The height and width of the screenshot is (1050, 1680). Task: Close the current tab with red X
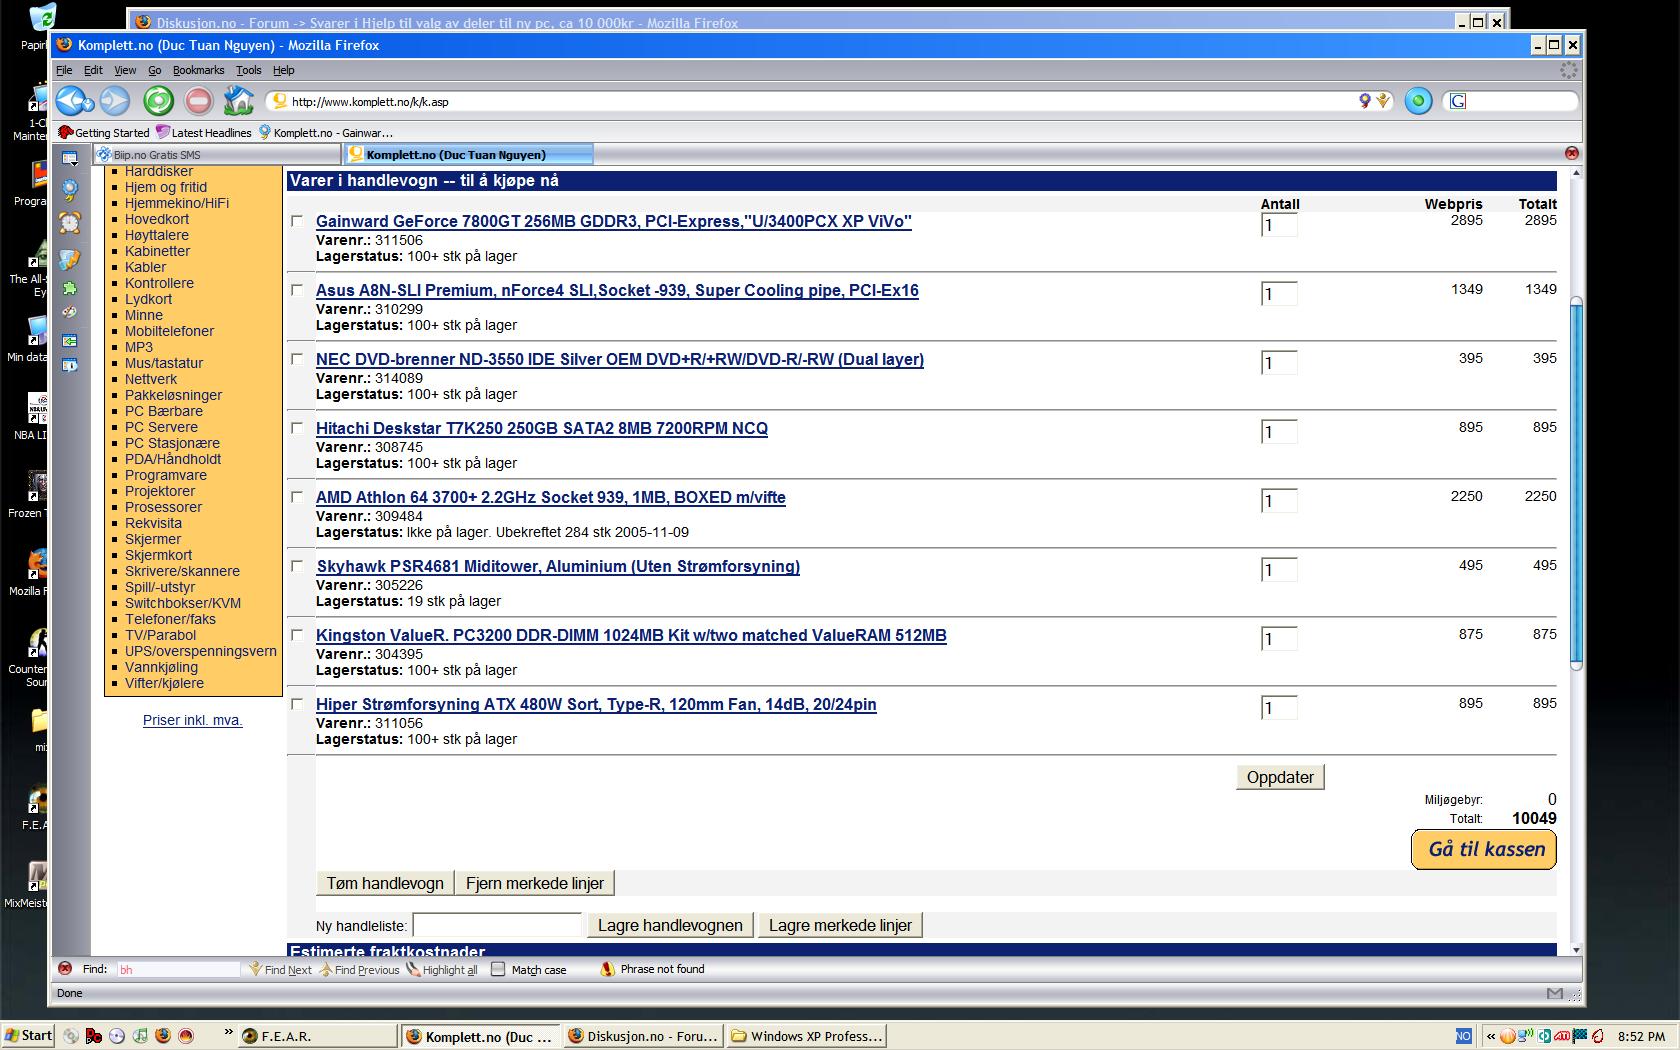coord(1571,153)
